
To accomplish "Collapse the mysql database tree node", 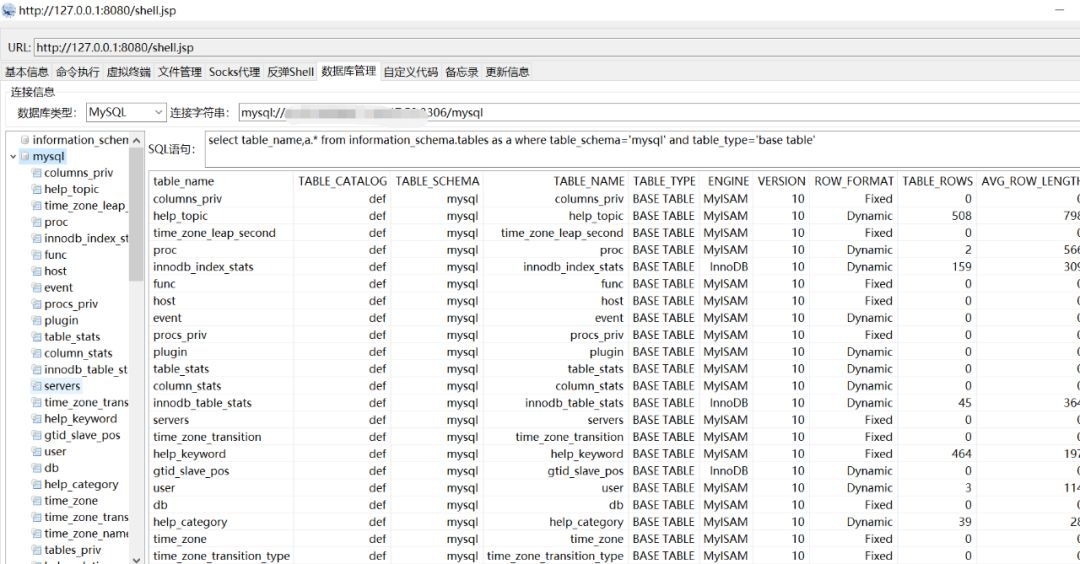I will [12, 157].
